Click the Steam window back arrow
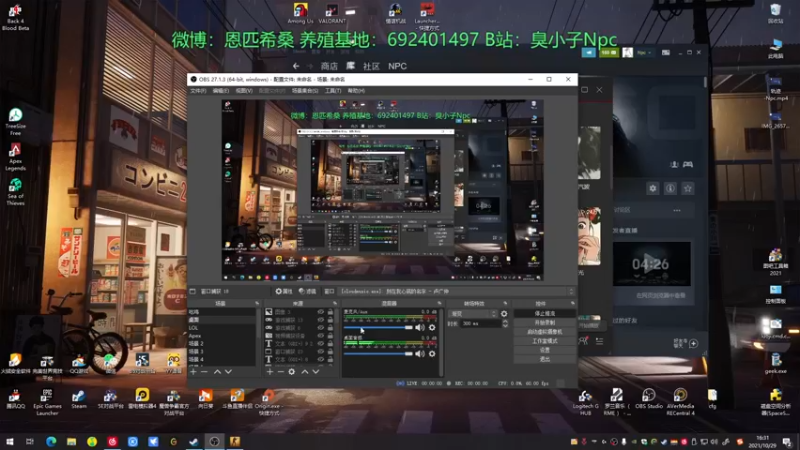800x450 pixels. (x=296, y=66)
